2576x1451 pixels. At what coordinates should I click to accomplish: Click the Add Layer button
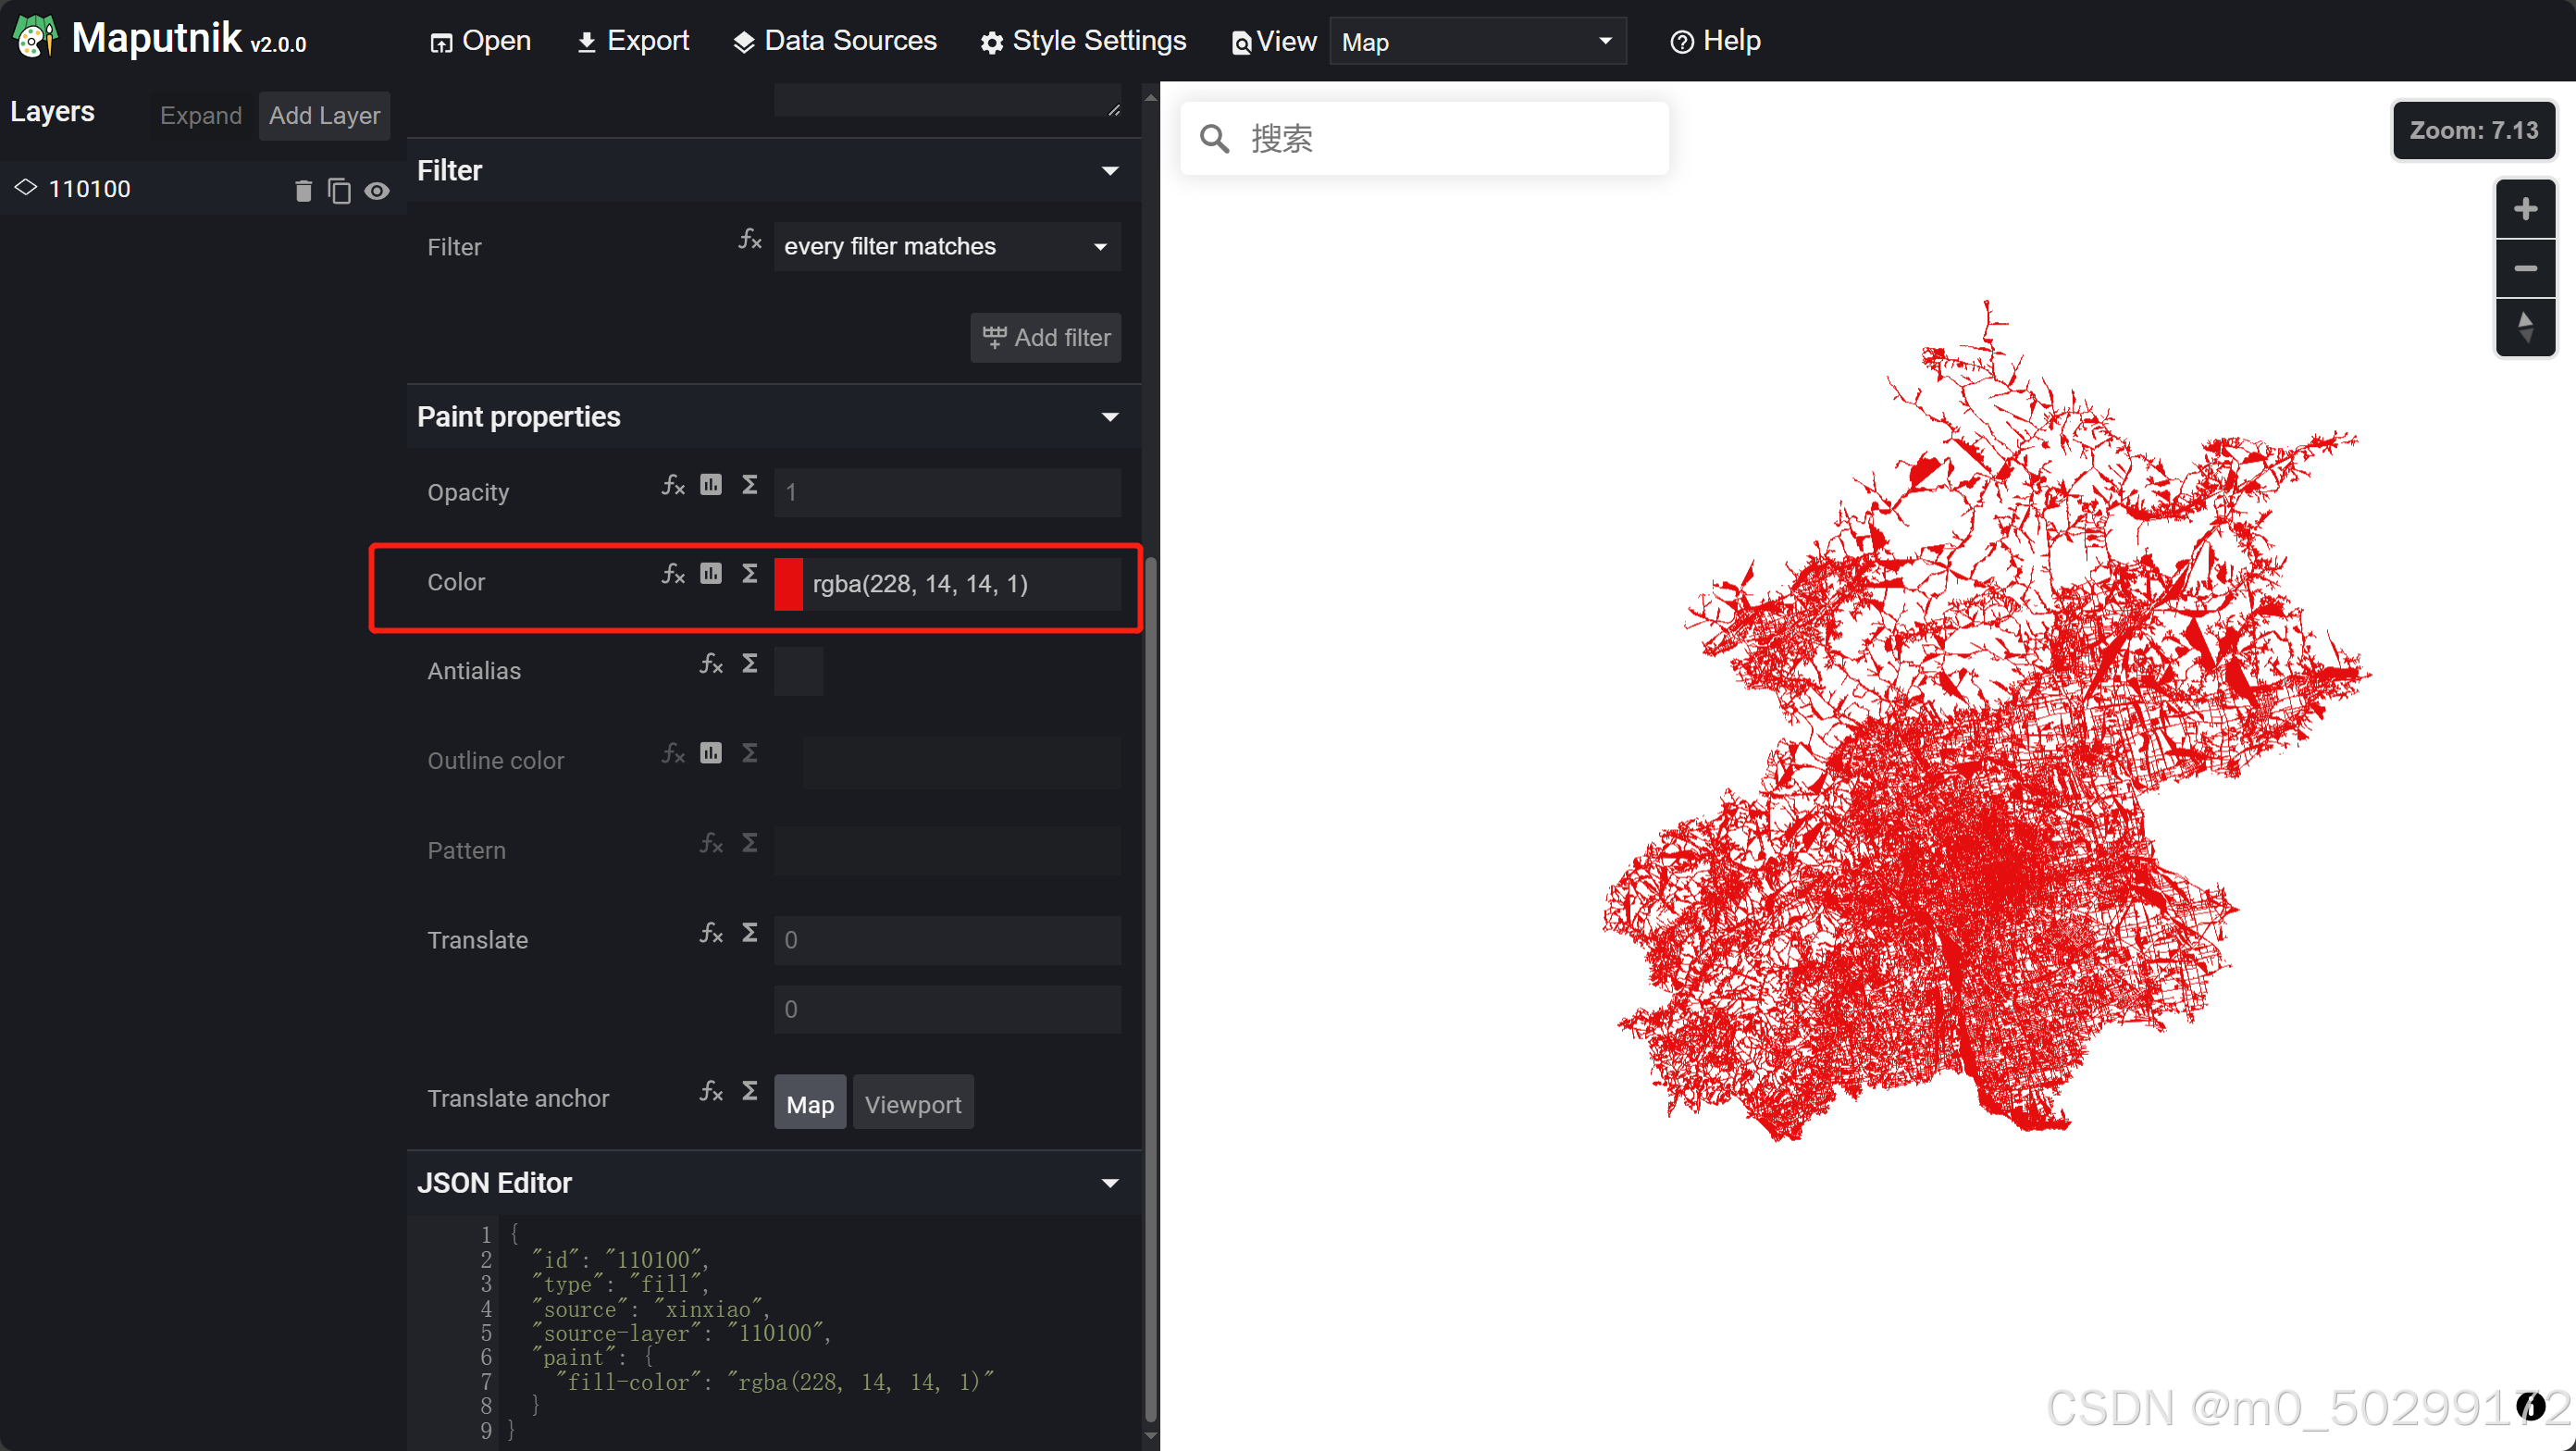[x=324, y=116]
